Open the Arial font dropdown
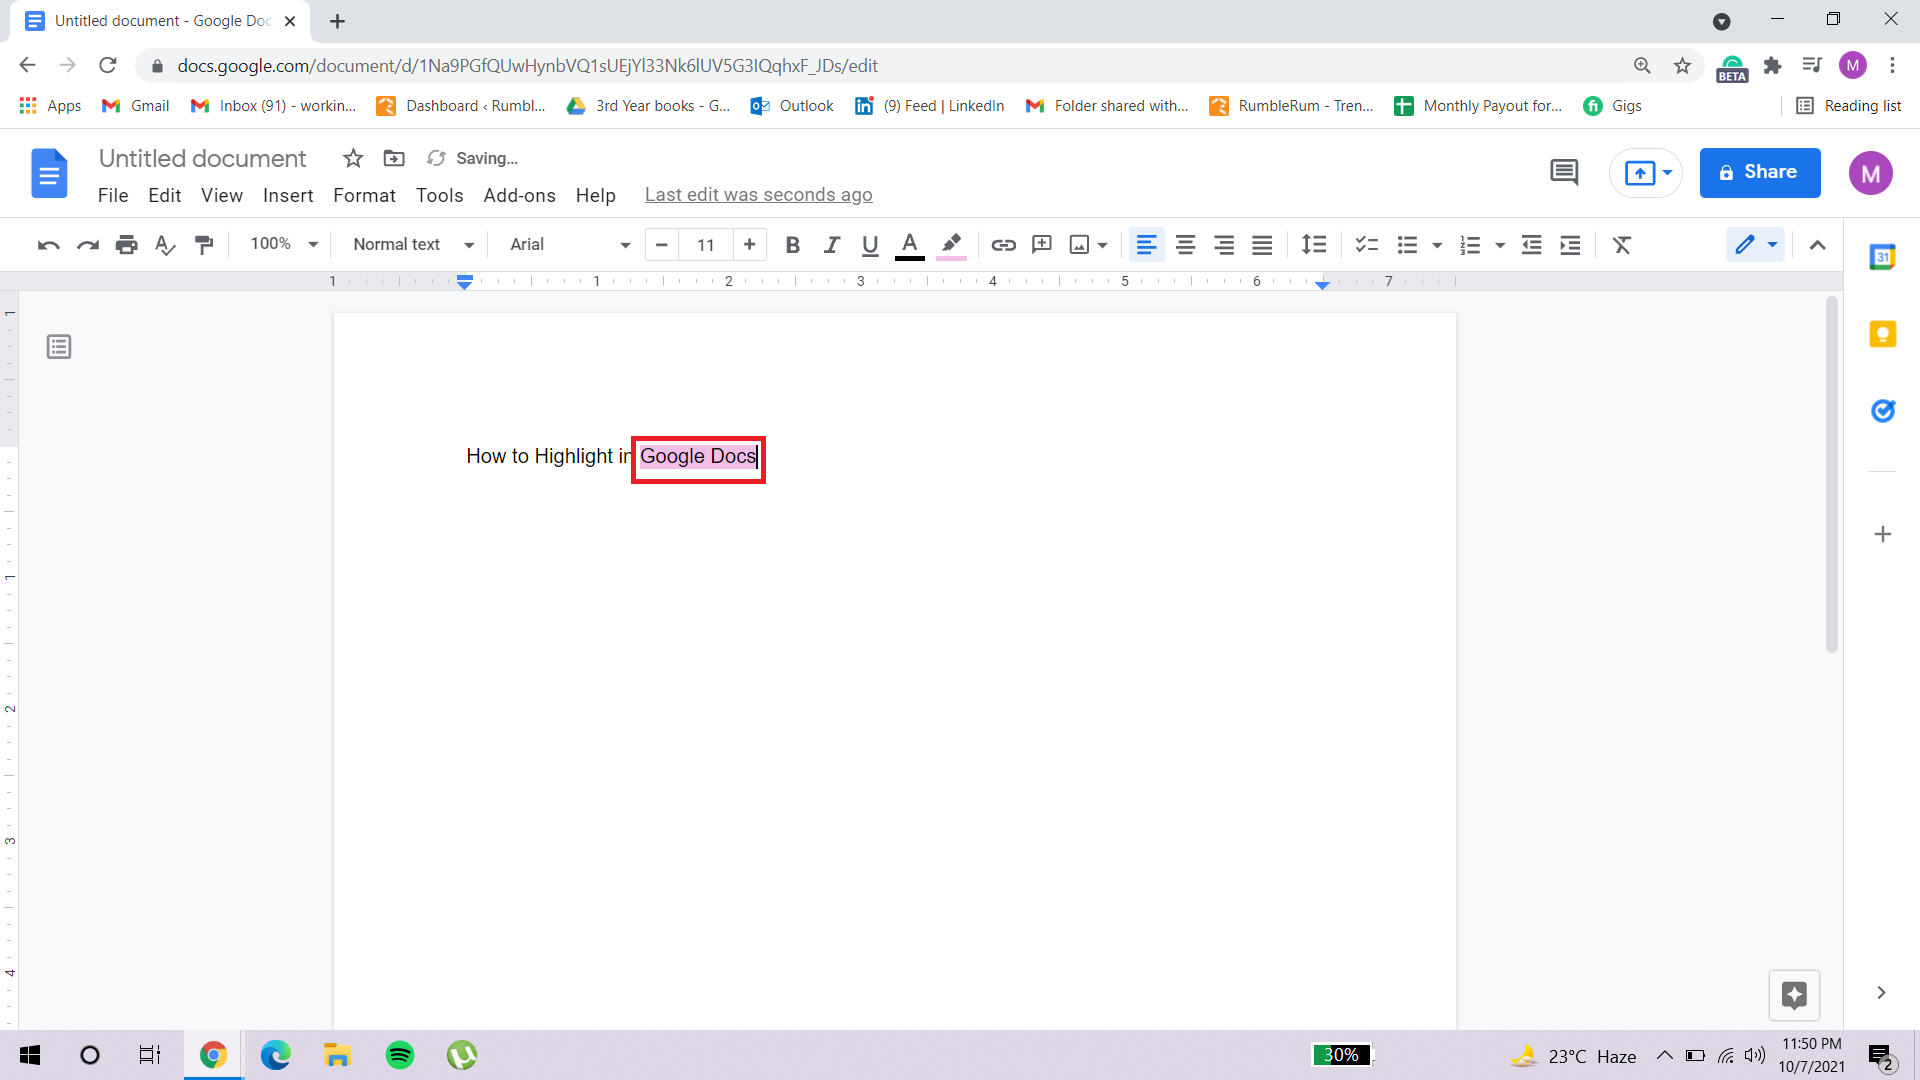Viewport: 1920px width, 1080px height. point(570,245)
